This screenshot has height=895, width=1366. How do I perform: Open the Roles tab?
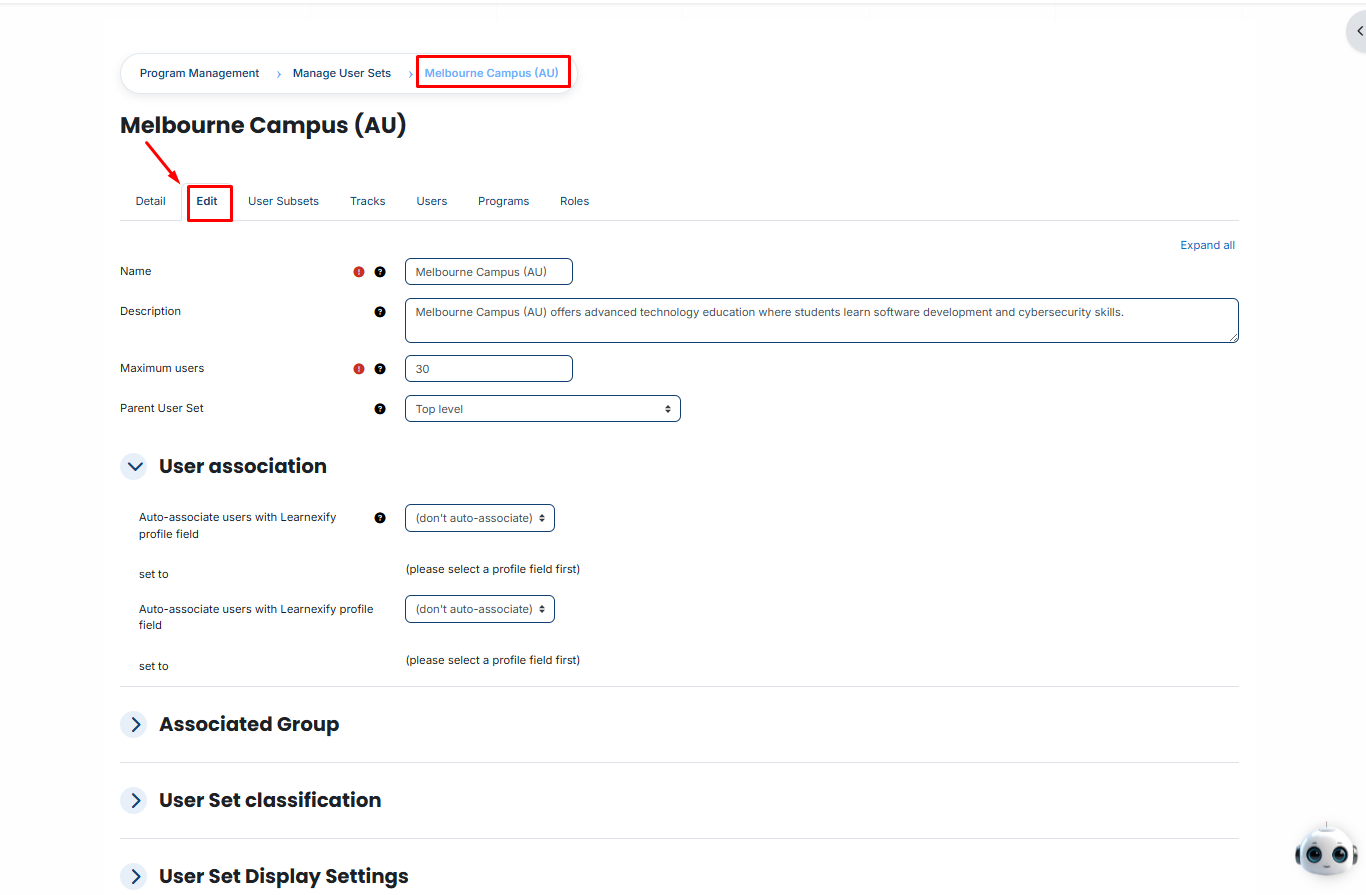pyautogui.click(x=575, y=201)
